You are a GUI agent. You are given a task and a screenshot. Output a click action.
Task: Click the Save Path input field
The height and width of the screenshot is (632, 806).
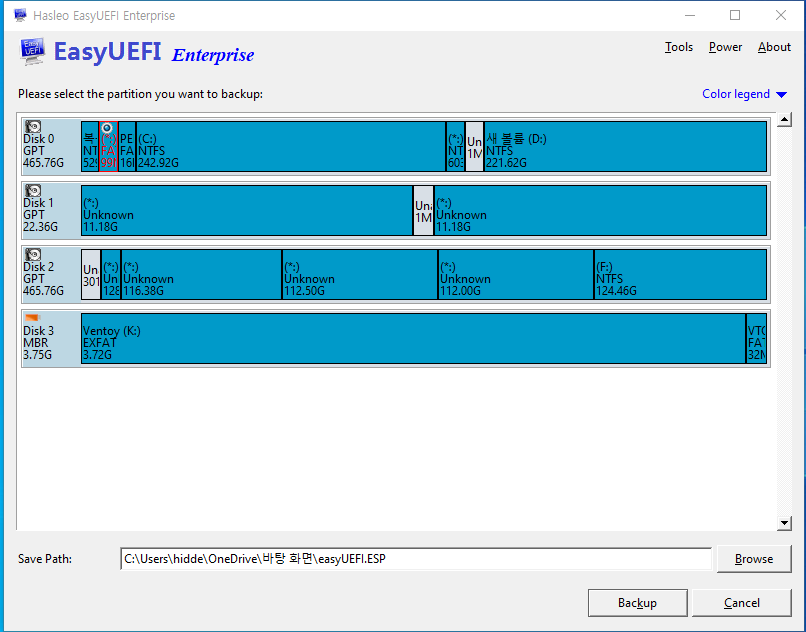pyautogui.click(x=416, y=558)
